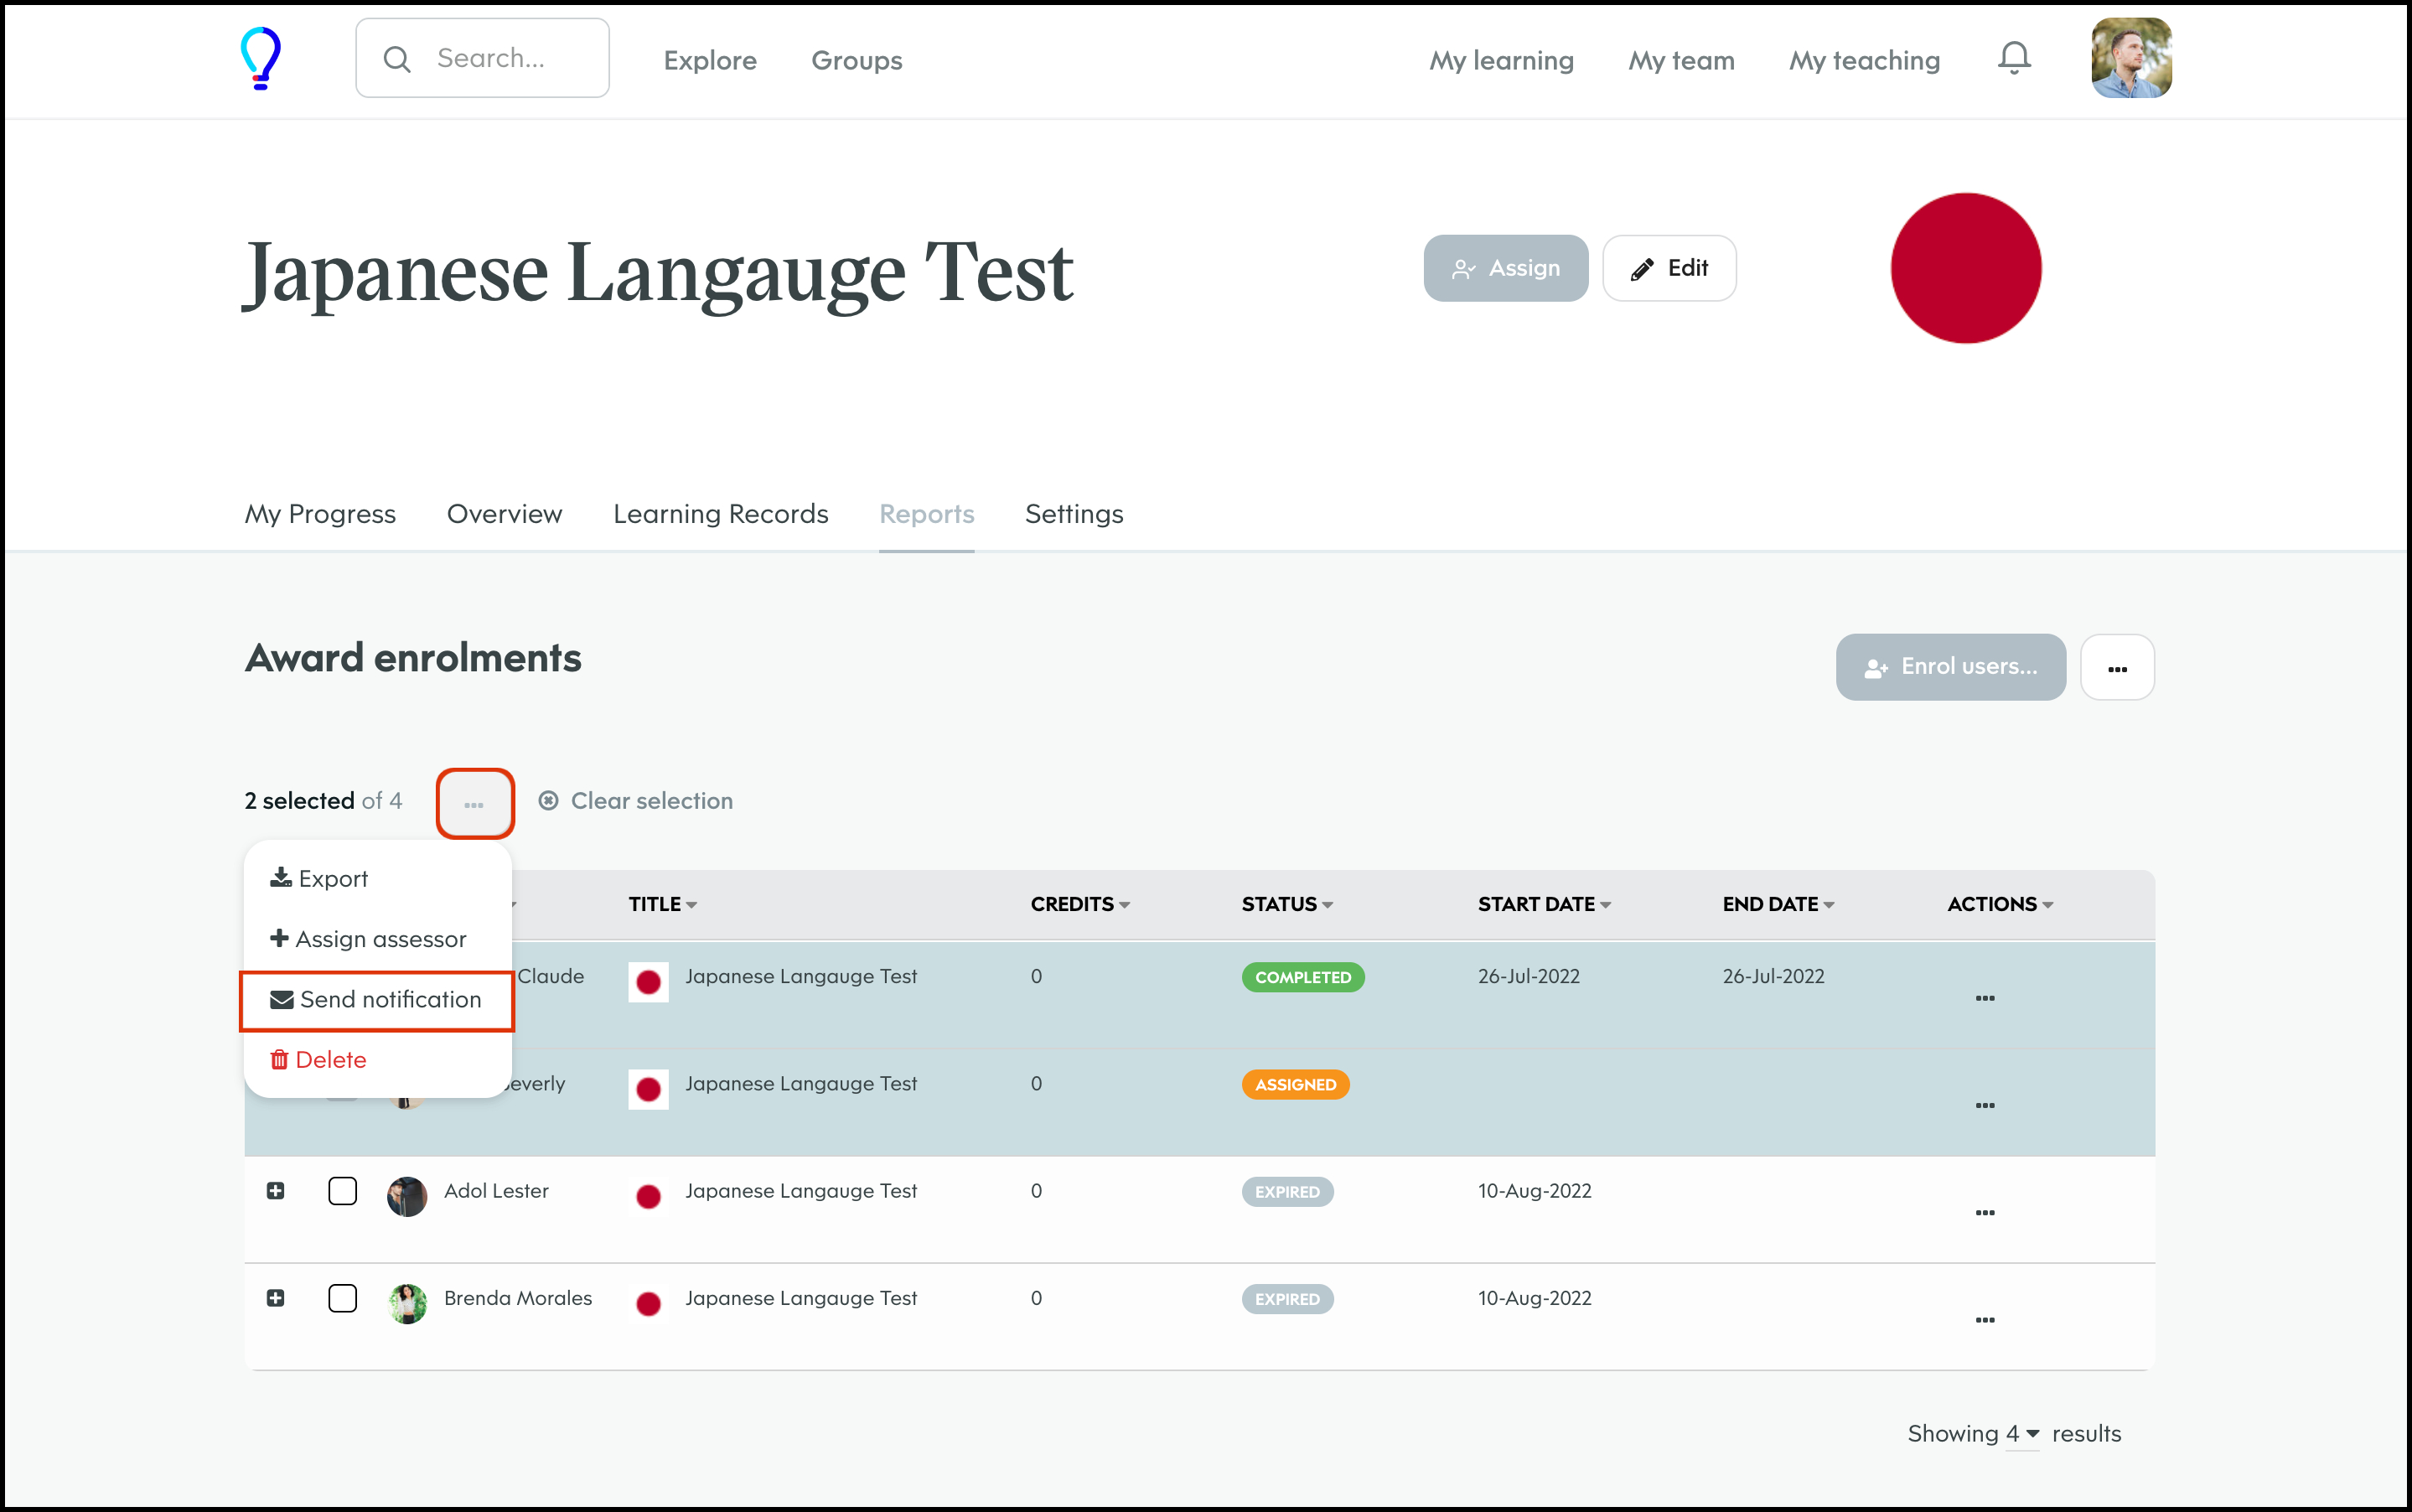2412x1512 pixels.
Task: Switch to the Learning Records tab
Action: [720, 514]
